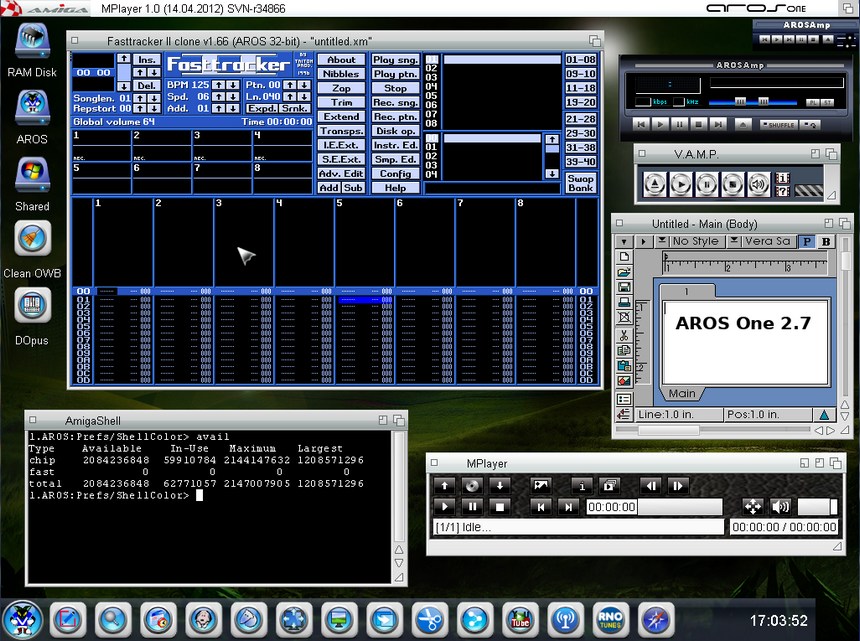Click the AmigaShell vertical scrollbar

399,486
